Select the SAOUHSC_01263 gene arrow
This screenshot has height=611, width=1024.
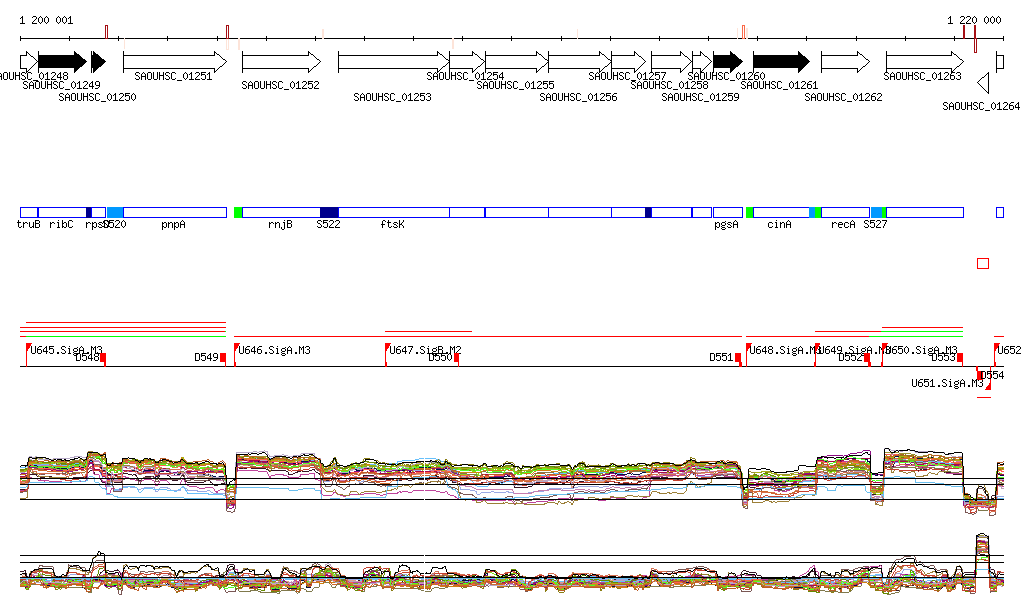[x=924, y=62]
